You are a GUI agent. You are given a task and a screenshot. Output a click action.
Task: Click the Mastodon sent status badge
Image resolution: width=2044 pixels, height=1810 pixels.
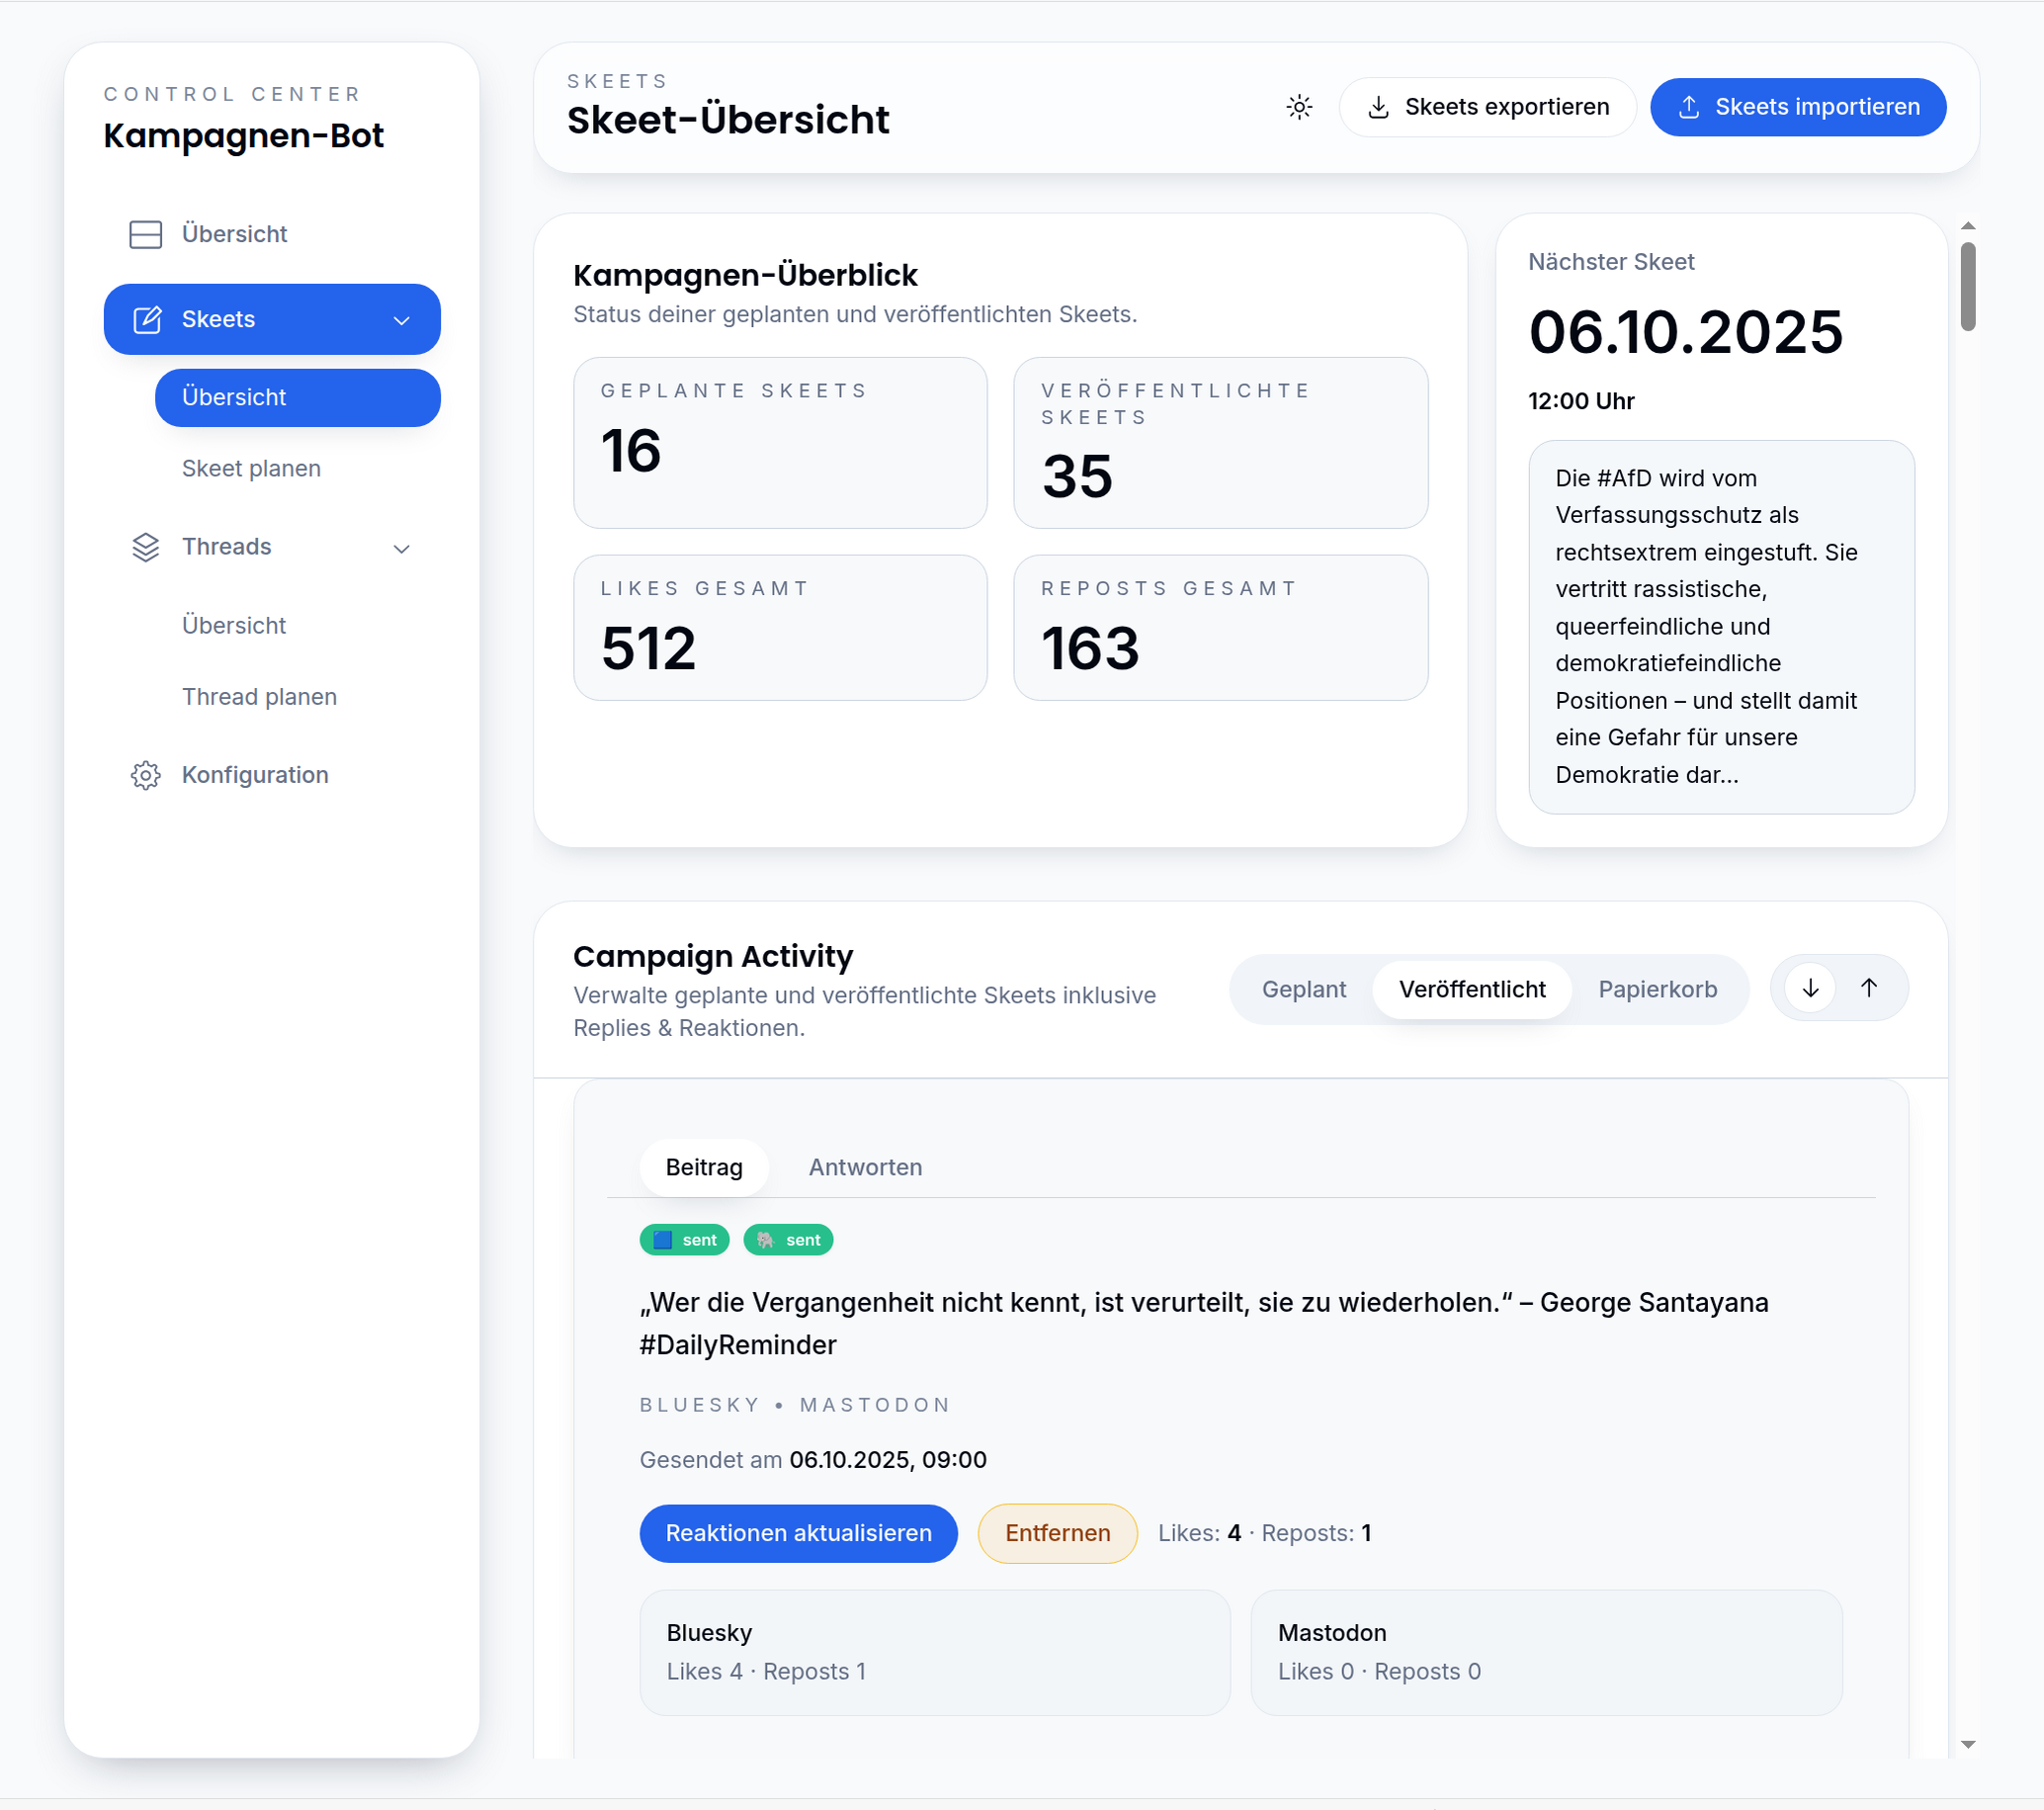(x=788, y=1240)
